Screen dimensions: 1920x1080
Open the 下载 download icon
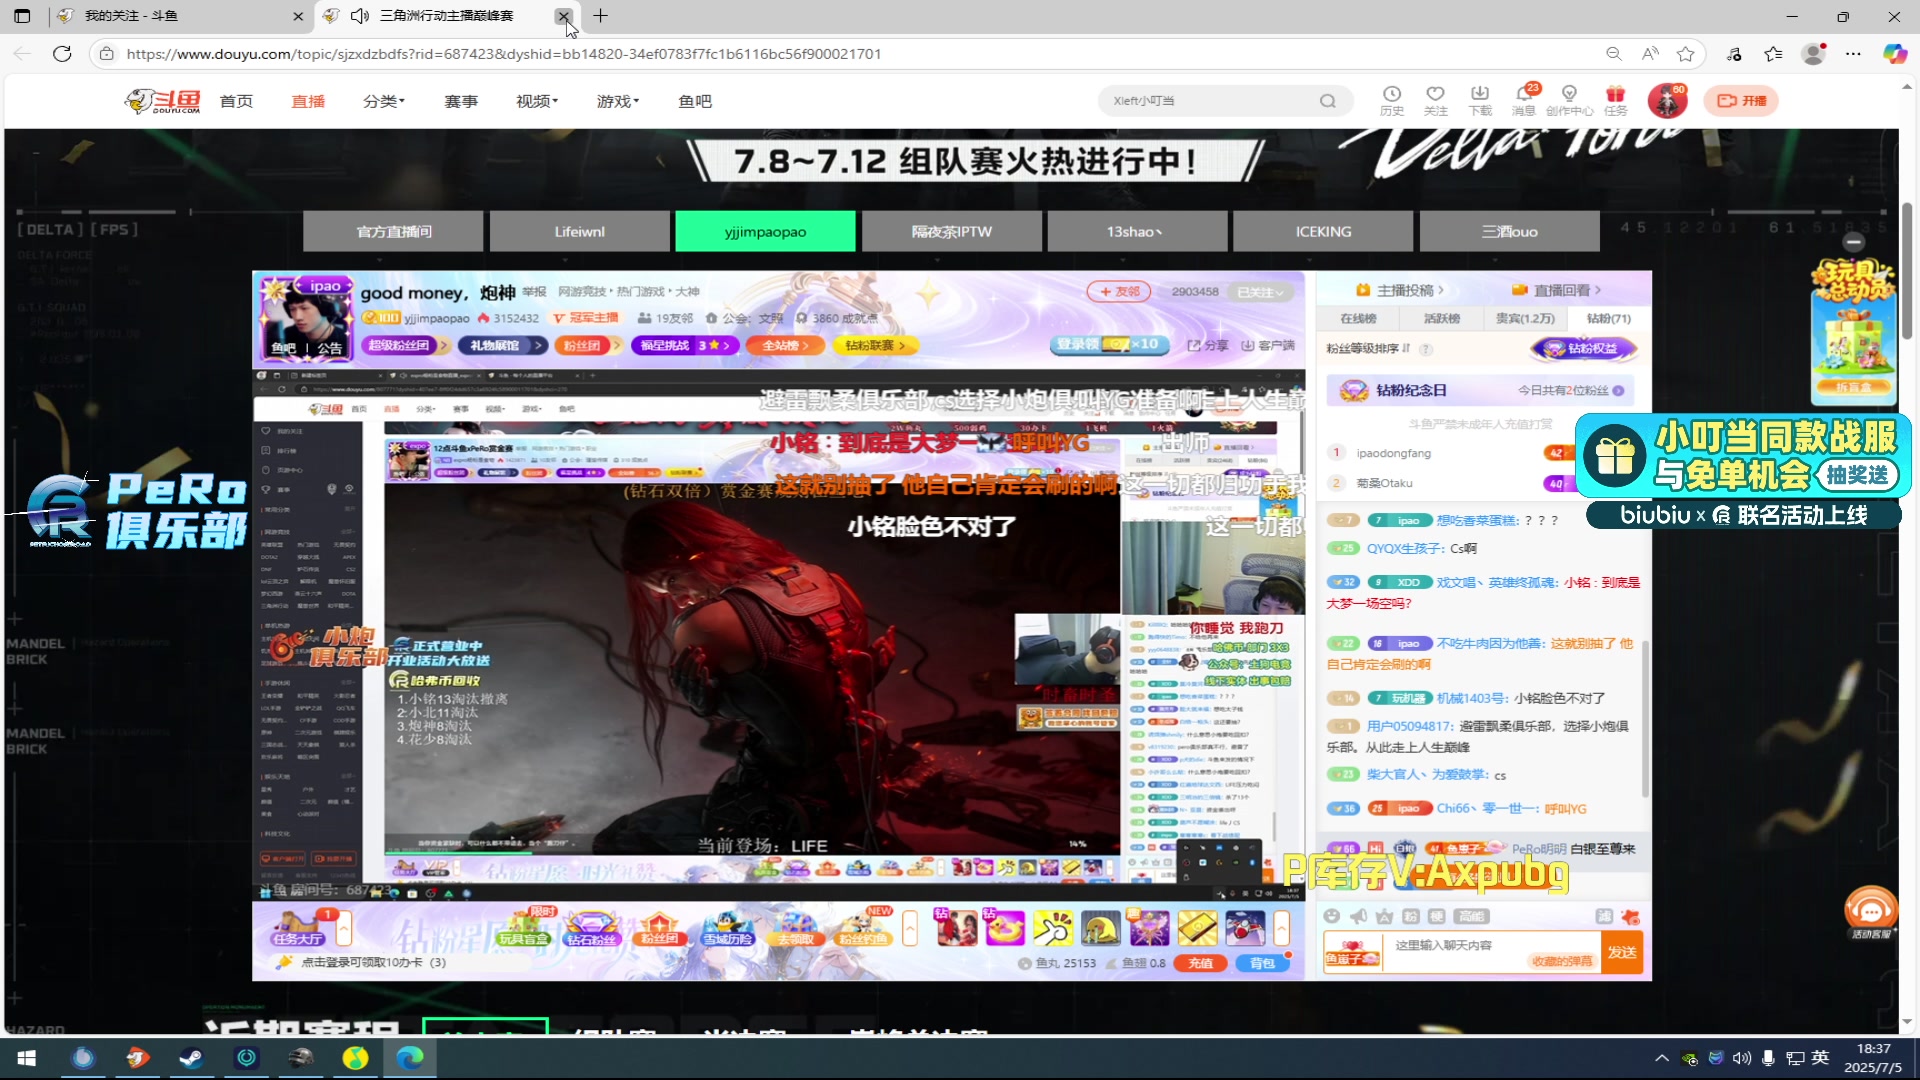(1480, 100)
